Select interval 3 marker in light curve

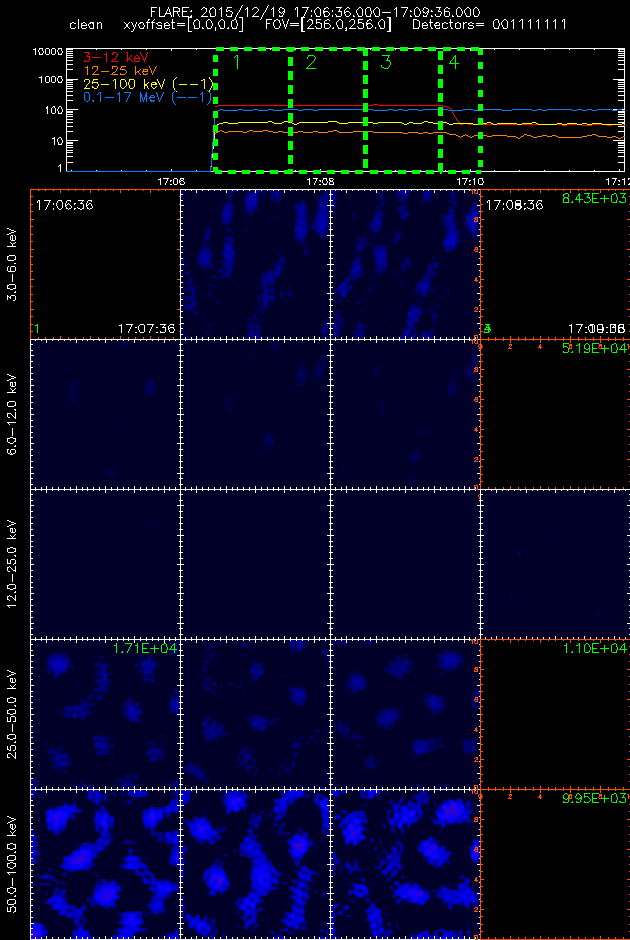click(385, 62)
